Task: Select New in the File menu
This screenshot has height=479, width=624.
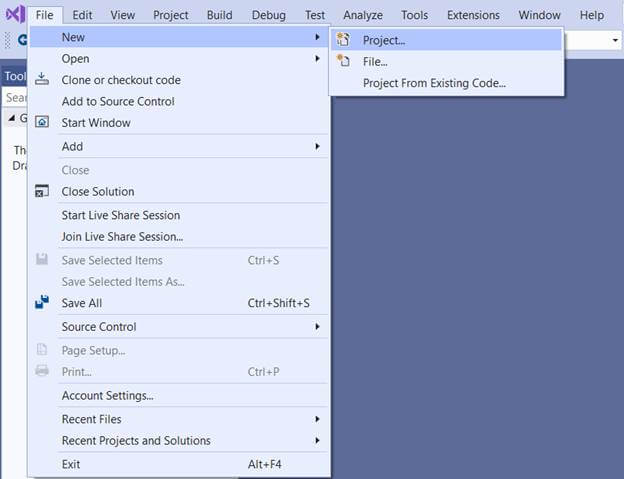Action: click(x=179, y=37)
